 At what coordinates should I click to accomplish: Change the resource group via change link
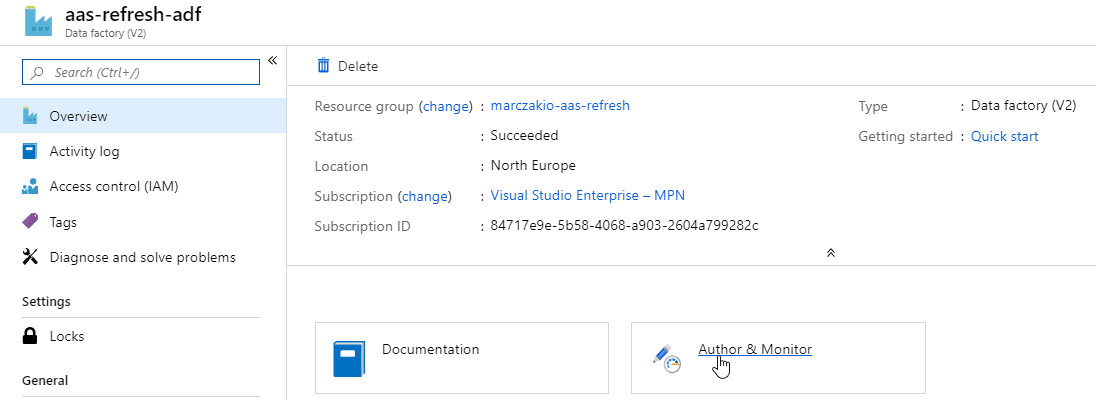pyautogui.click(x=445, y=106)
